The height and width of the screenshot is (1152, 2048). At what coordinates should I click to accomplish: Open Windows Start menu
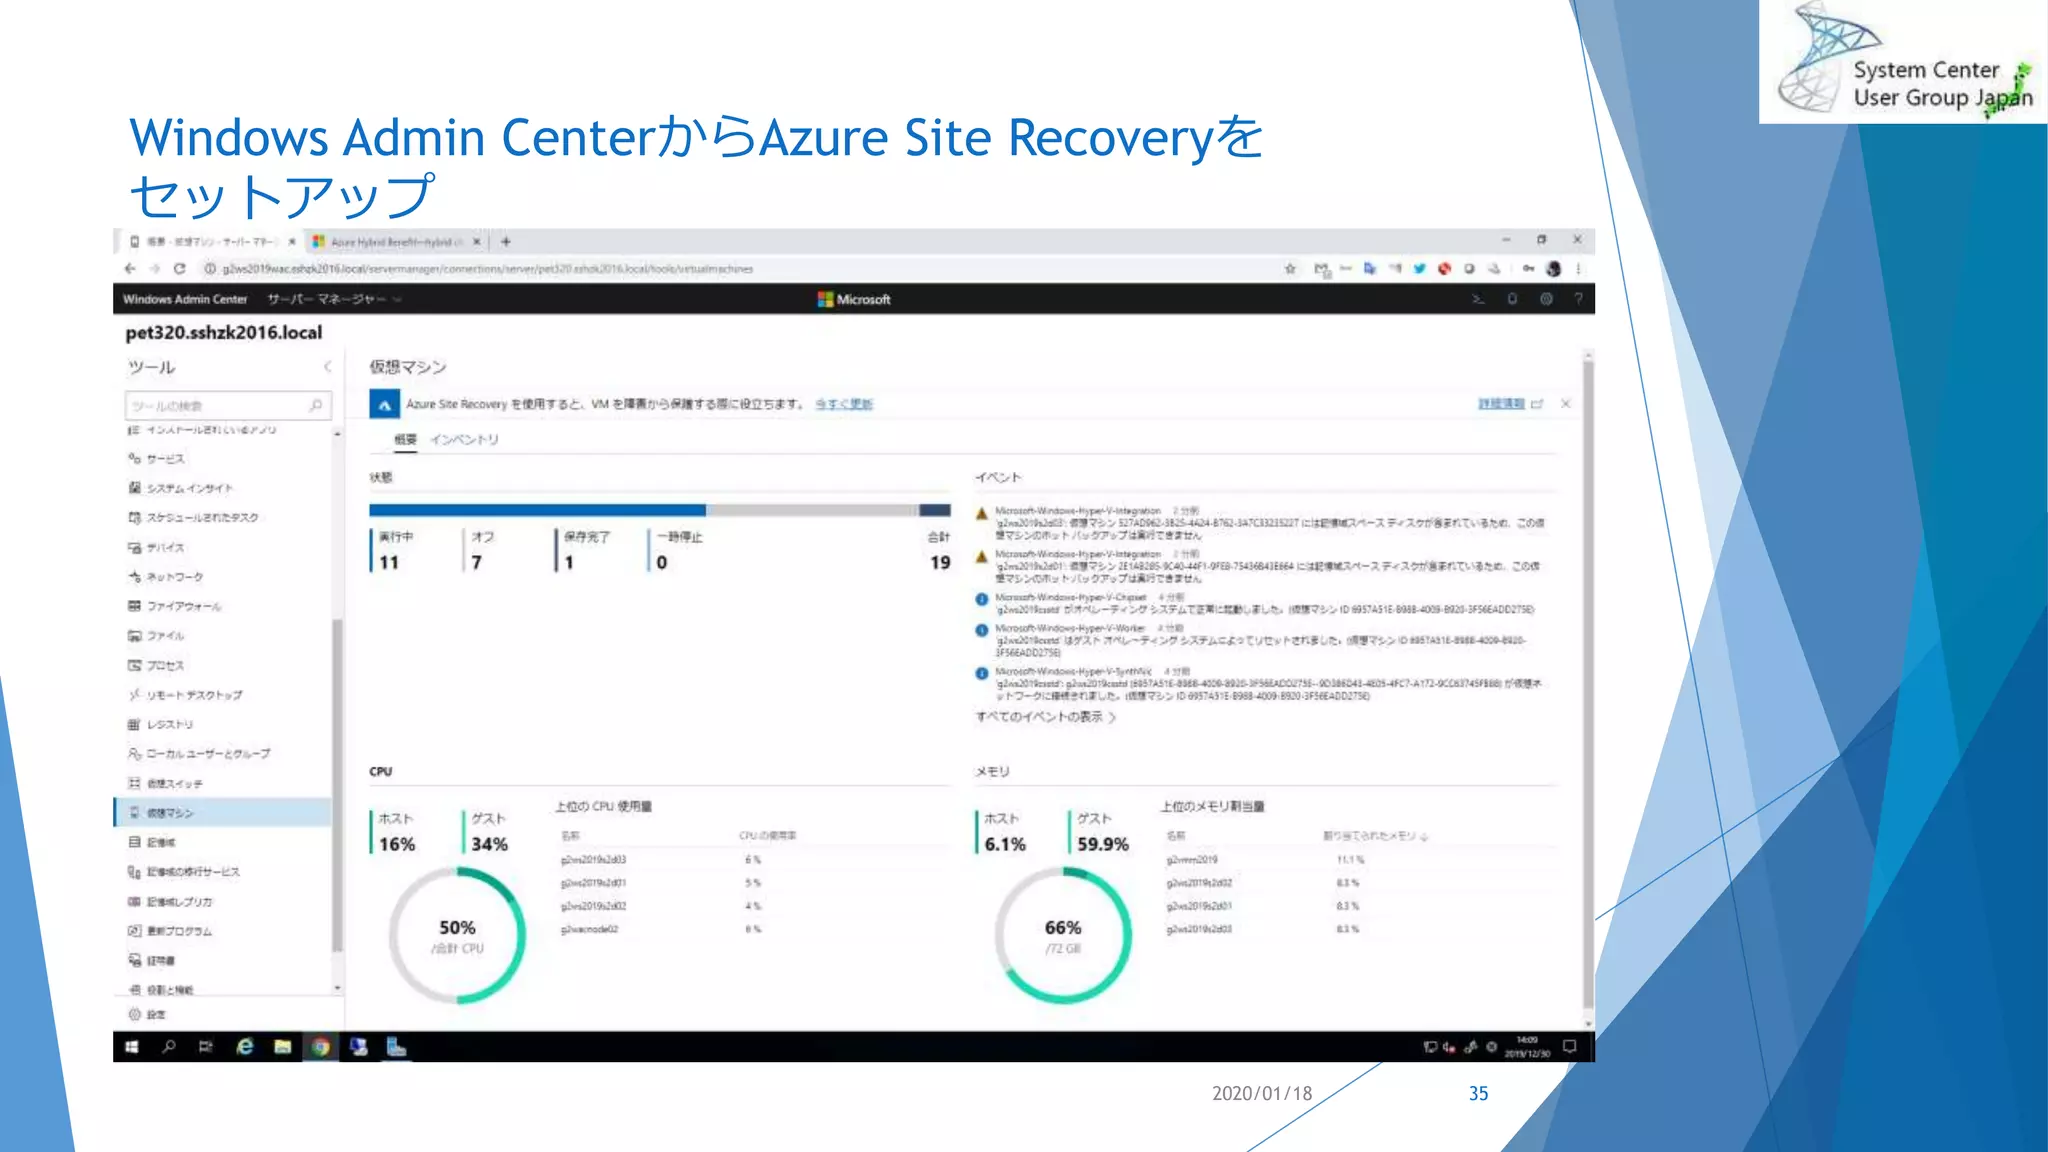132,1047
